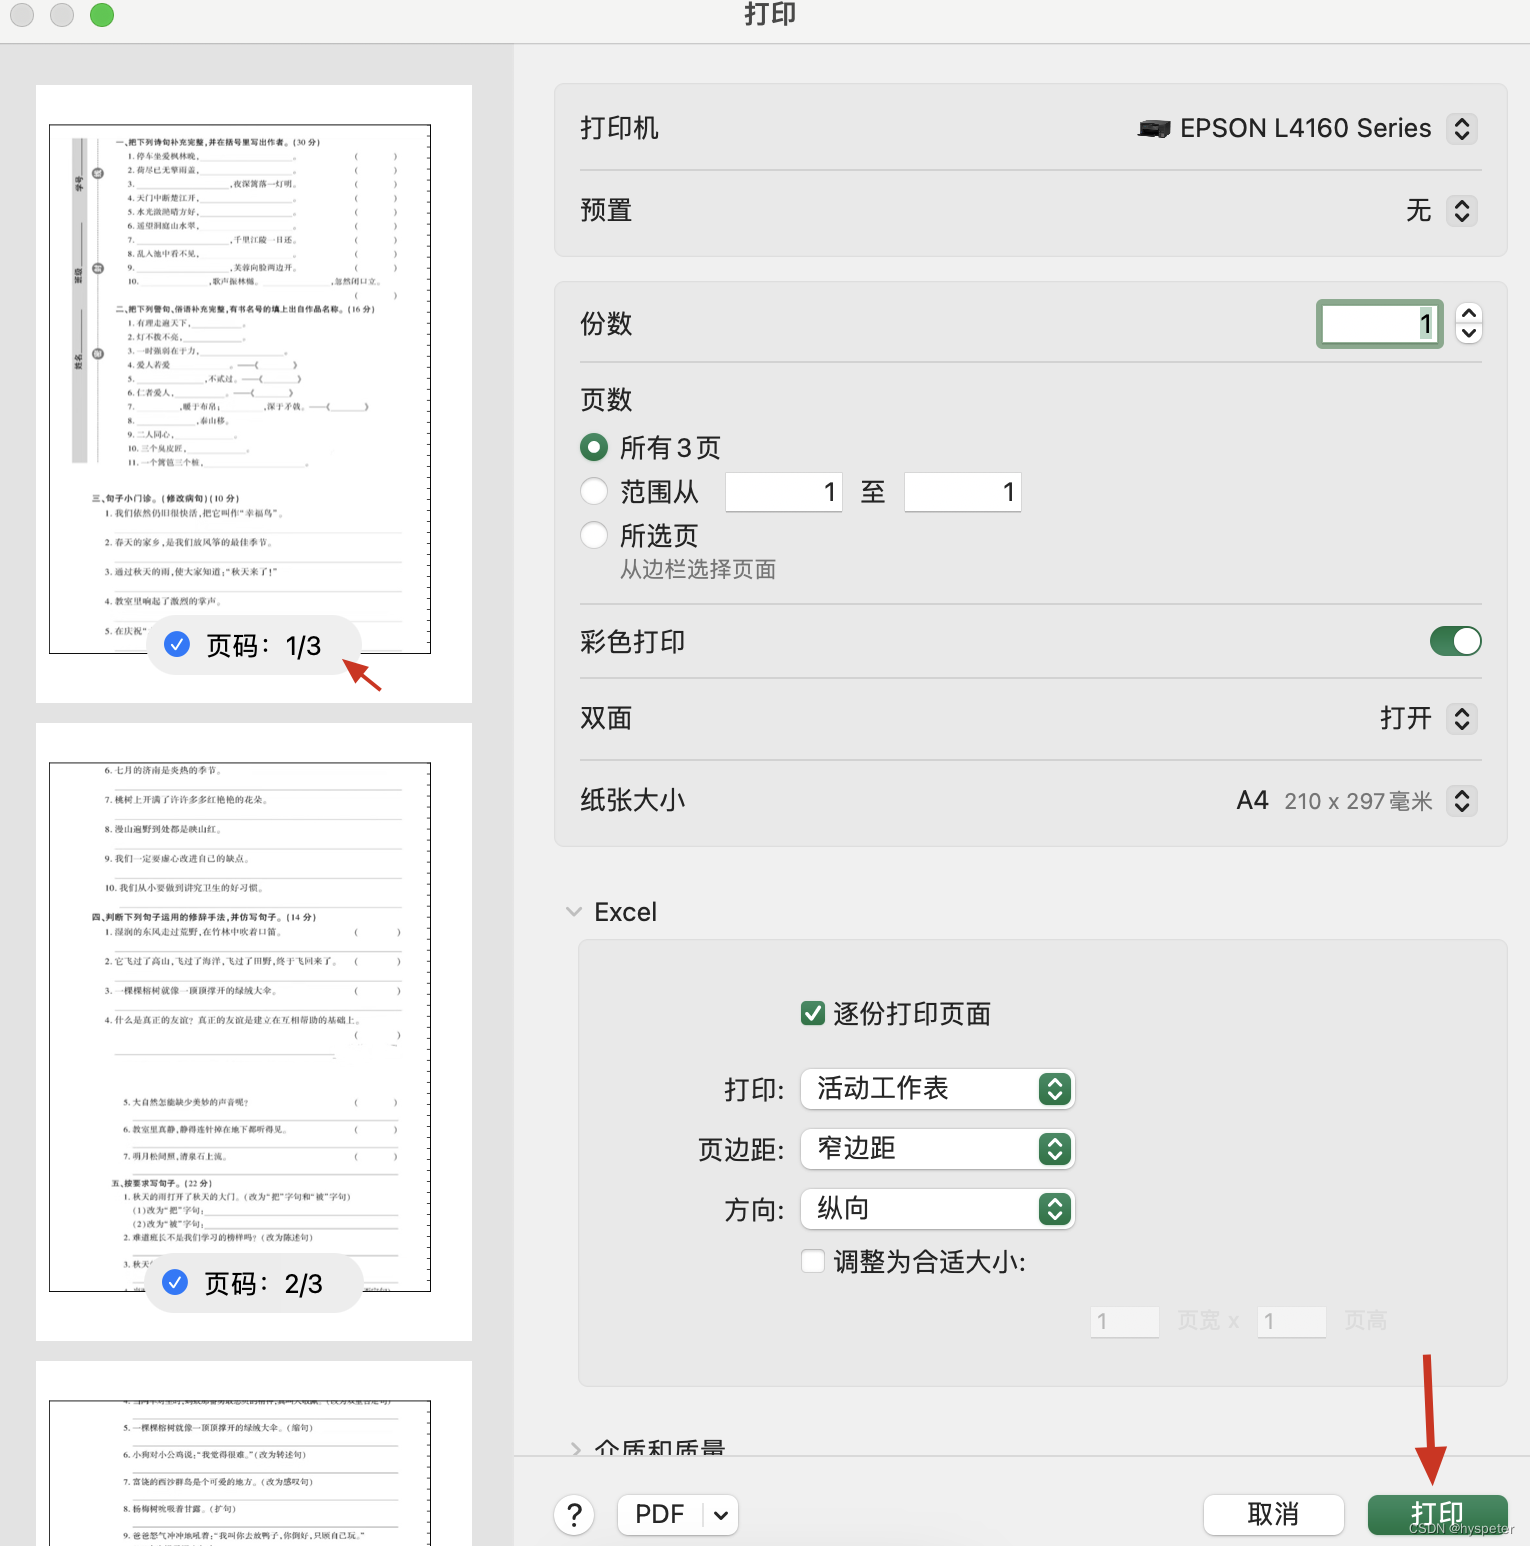Click the 份数 copies input field
The image size is (1530, 1546).
[x=1379, y=323]
